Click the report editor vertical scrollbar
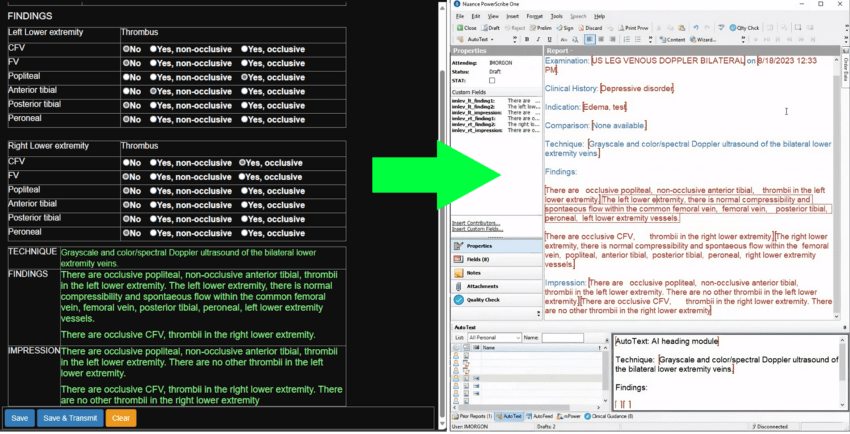Image resolution: width=850 pixels, height=434 pixels. 836,187
